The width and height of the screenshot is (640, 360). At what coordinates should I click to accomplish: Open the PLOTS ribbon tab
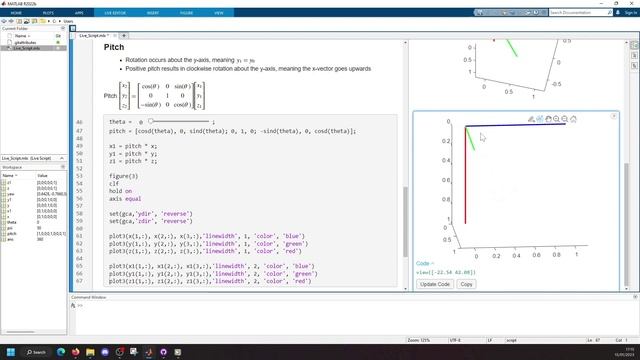[x=48, y=13]
